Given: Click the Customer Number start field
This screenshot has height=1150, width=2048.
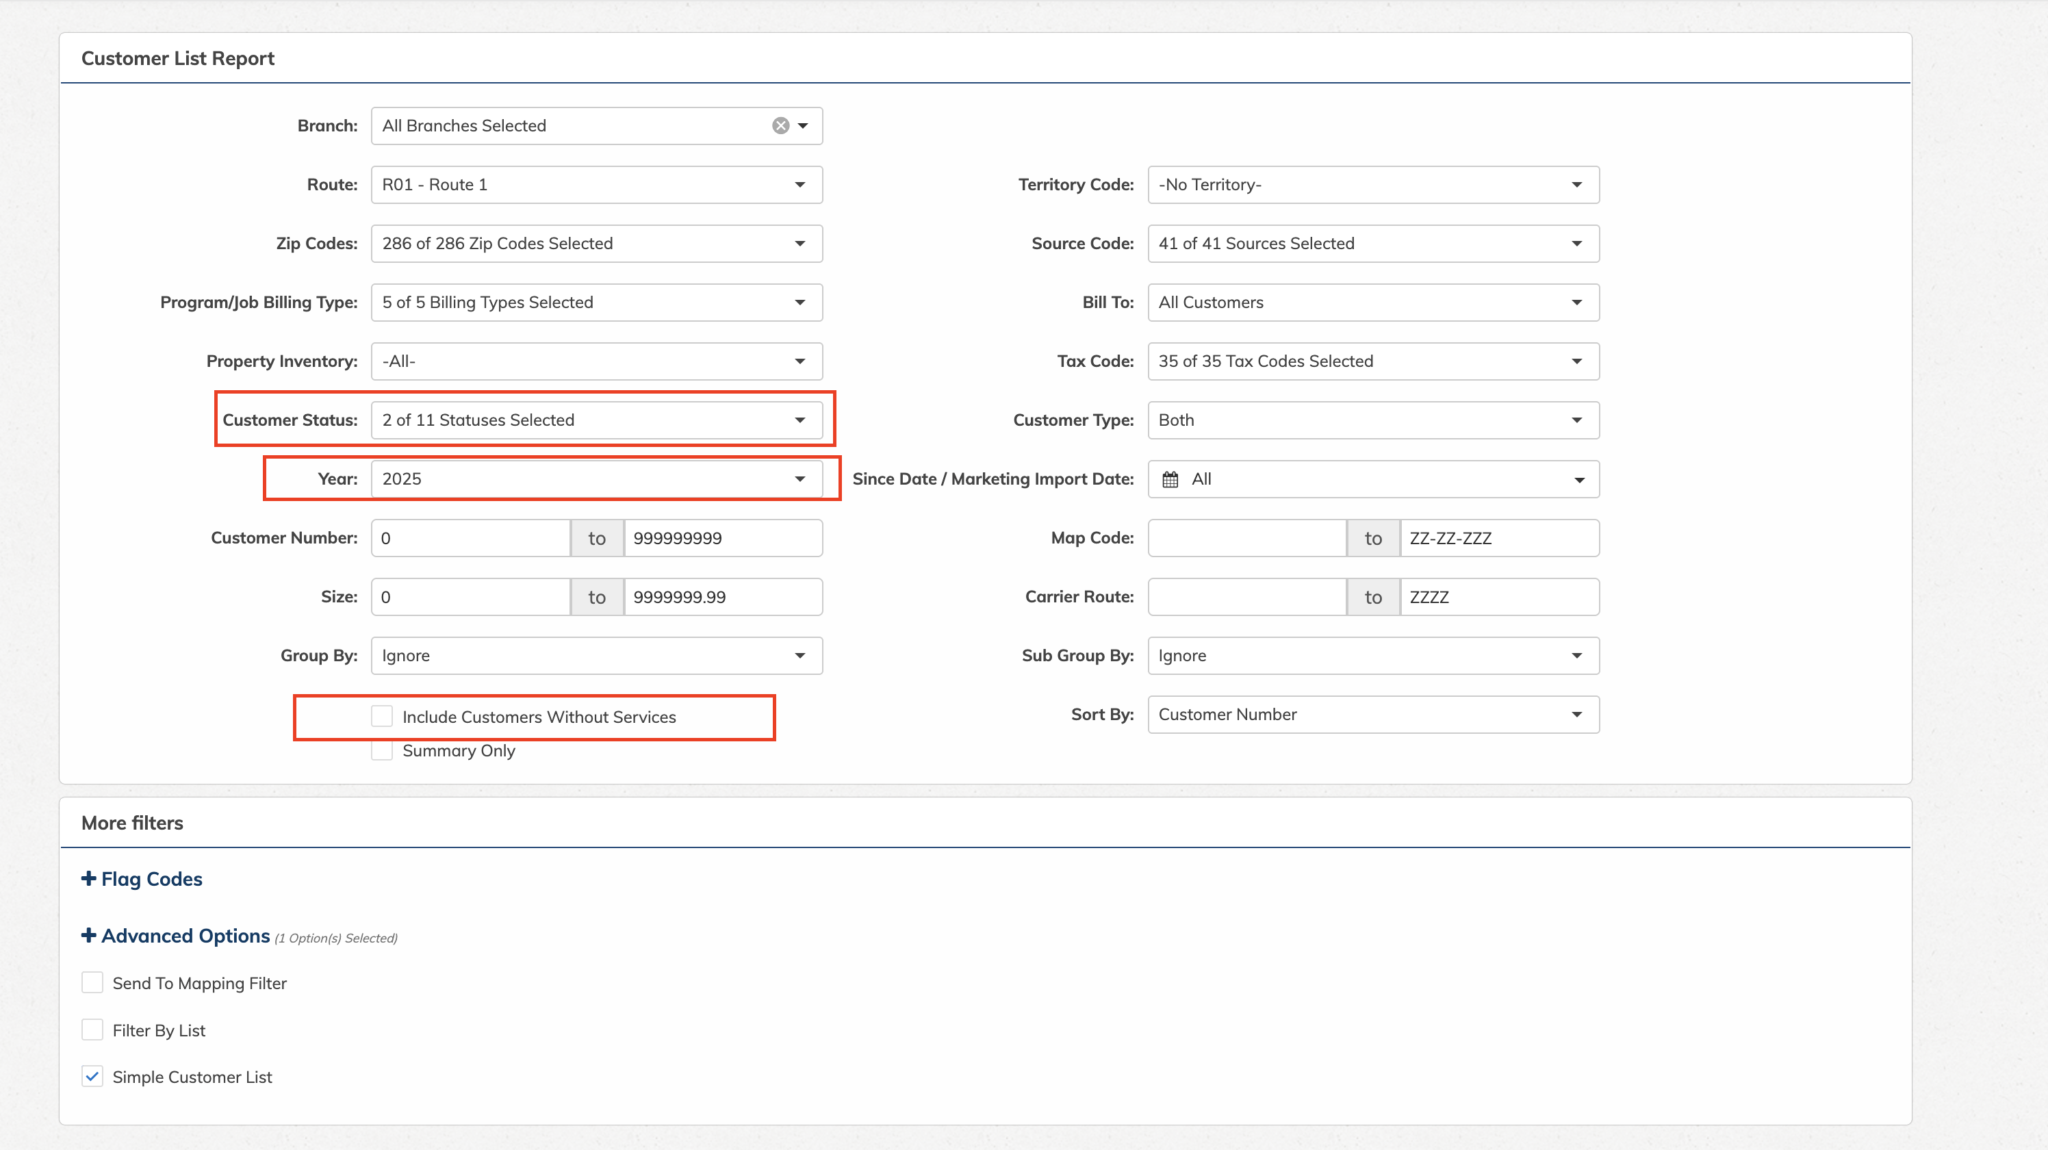Looking at the screenshot, I should click(470, 537).
